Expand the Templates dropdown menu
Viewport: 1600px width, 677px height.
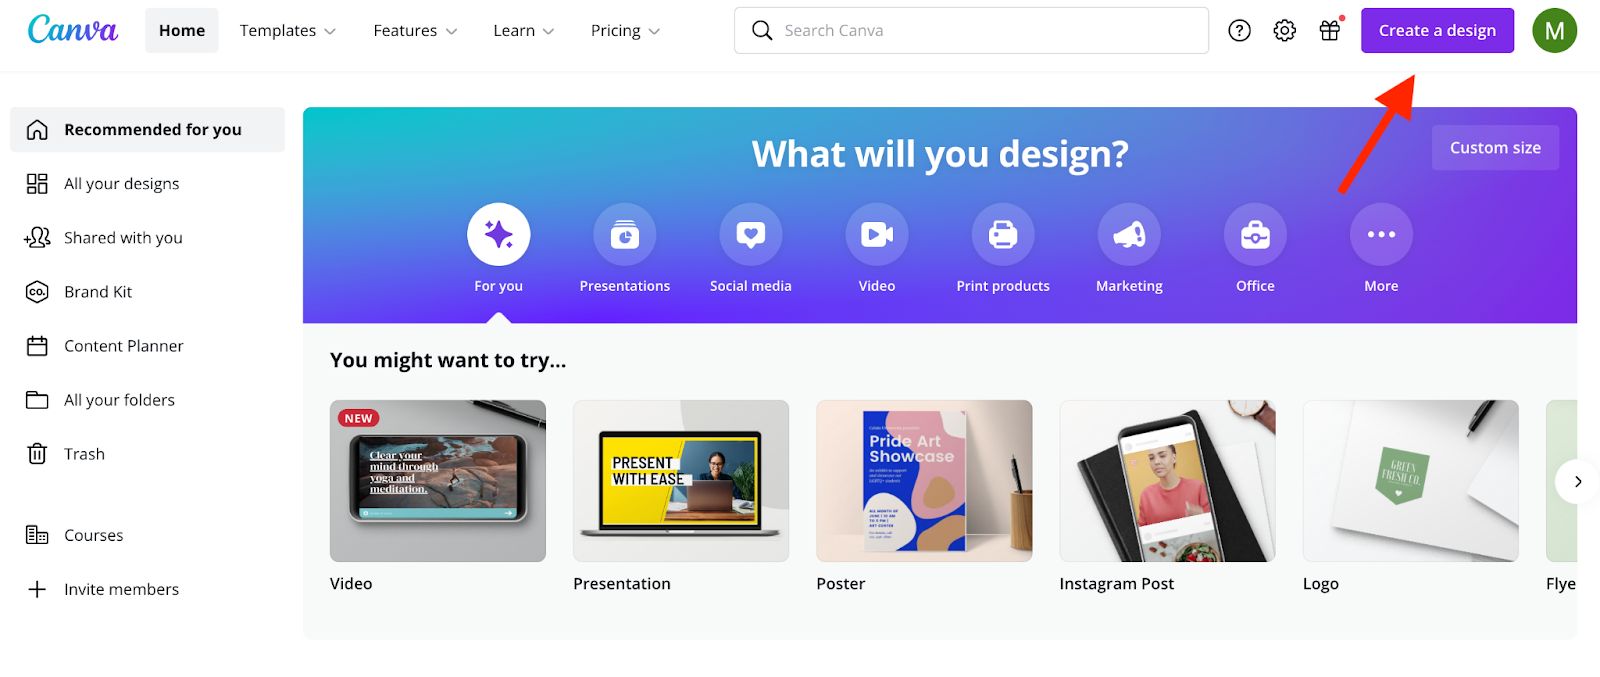click(288, 31)
